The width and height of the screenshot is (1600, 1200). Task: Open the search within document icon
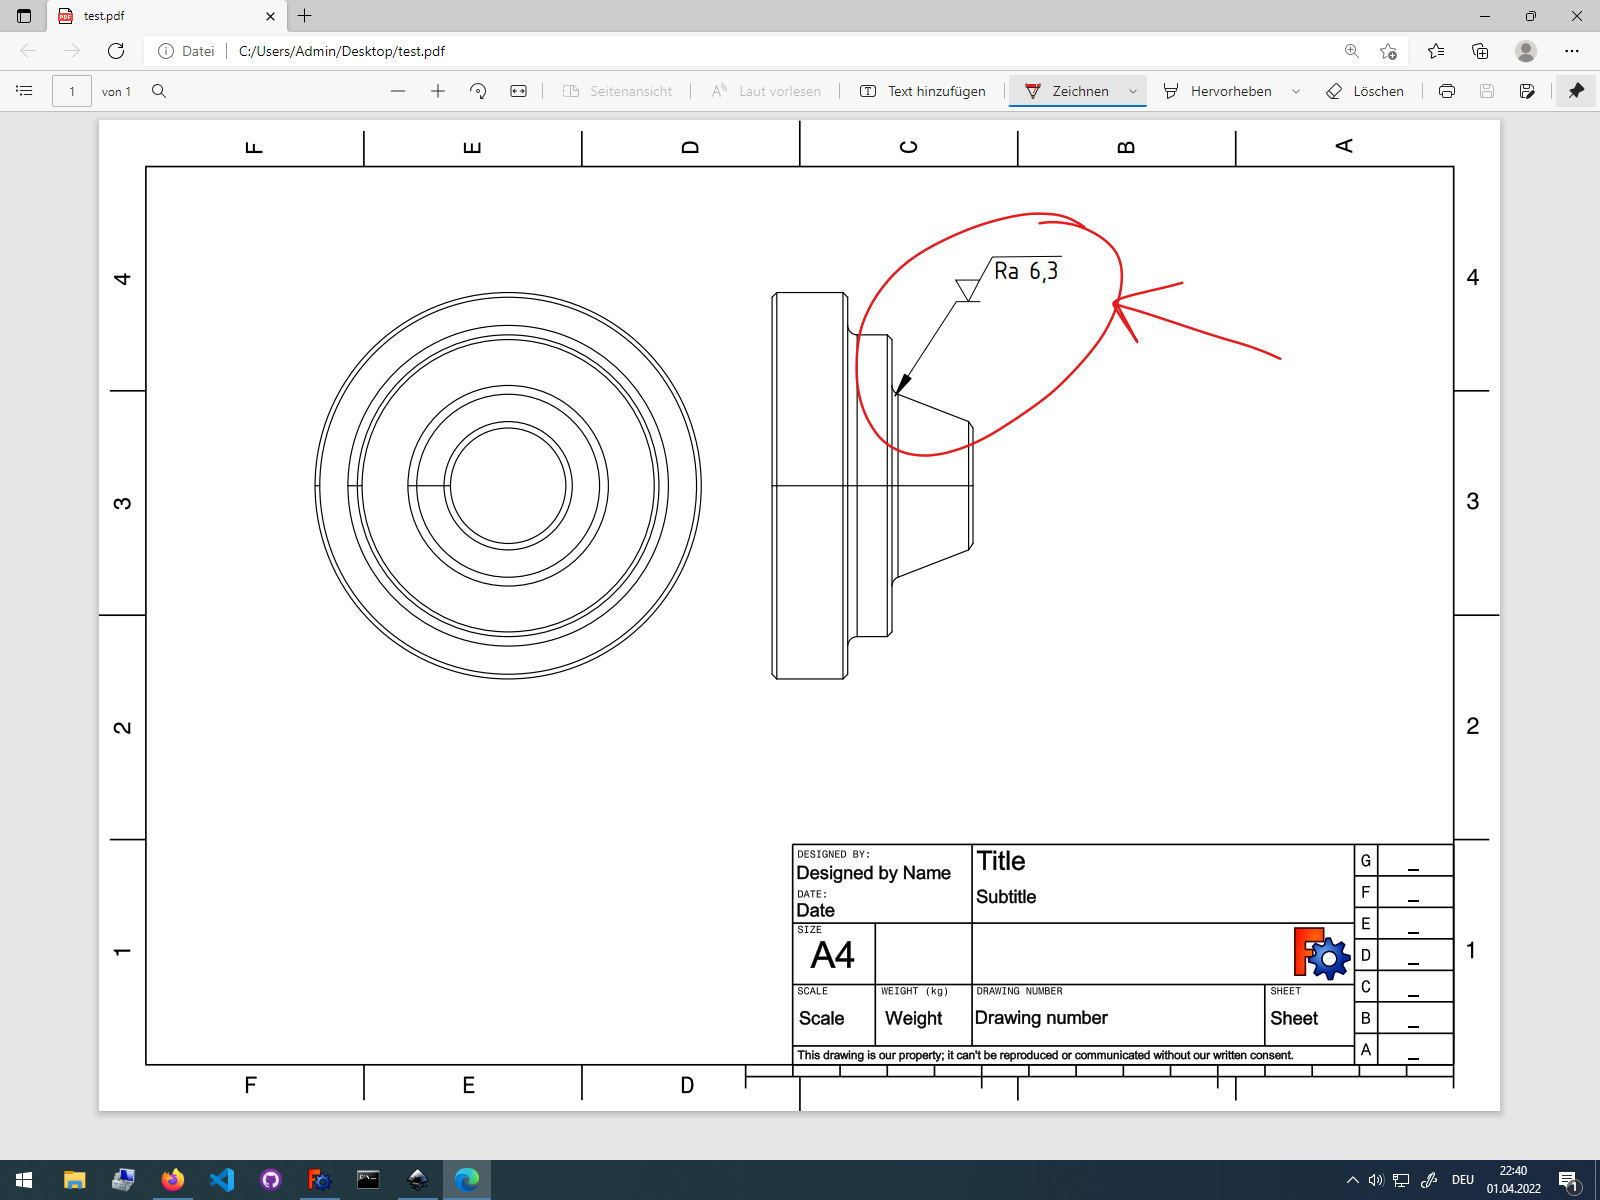pyautogui.click(x=160, y=91)
